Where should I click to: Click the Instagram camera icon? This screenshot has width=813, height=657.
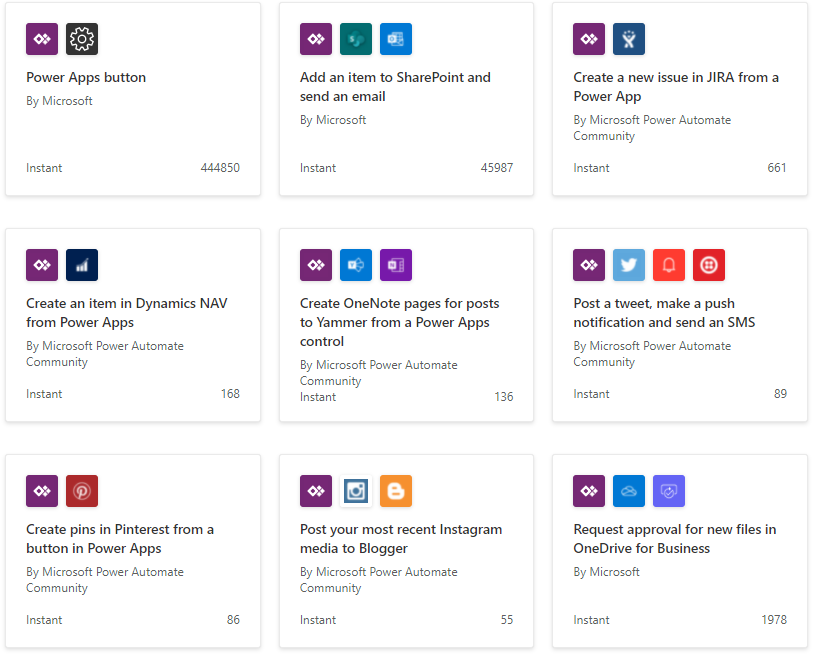(356, 491)
